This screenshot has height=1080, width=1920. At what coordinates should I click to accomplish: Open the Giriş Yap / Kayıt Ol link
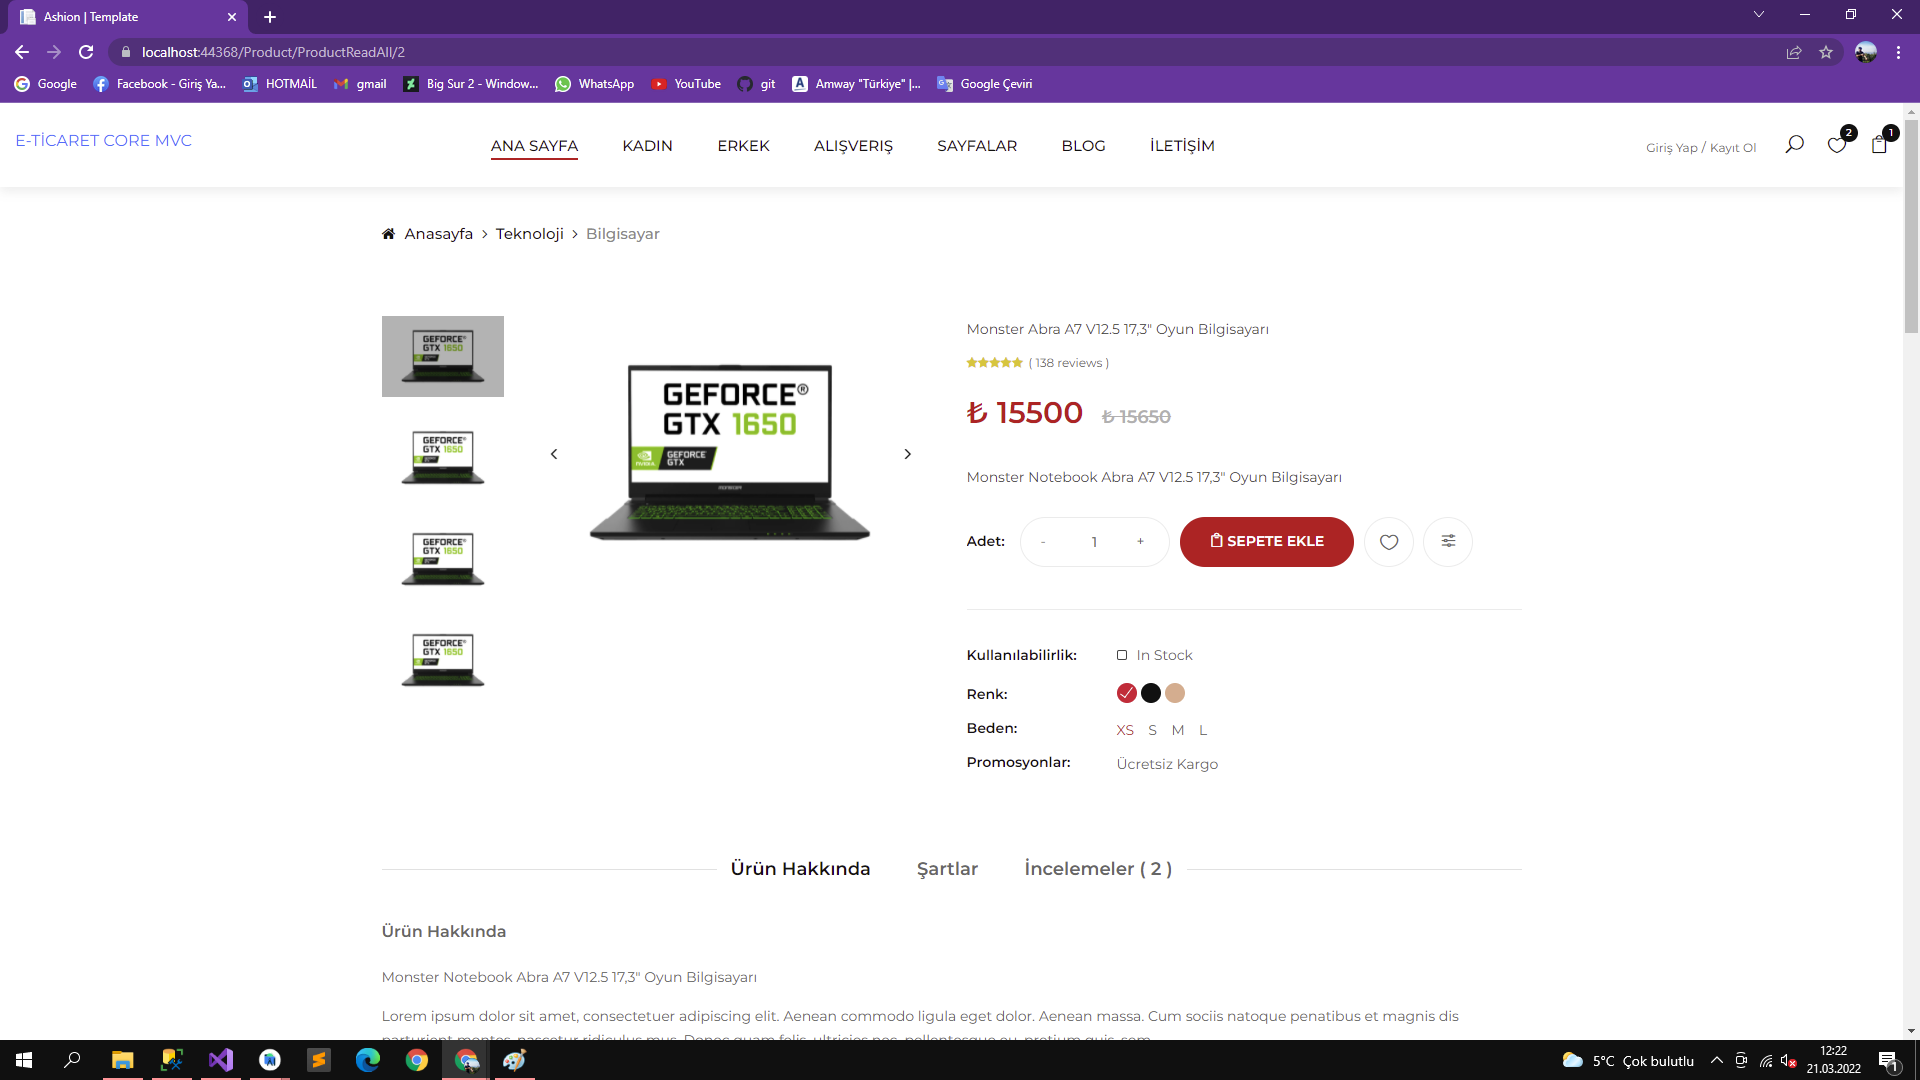pyautogui.click(x=1701, y=148)
